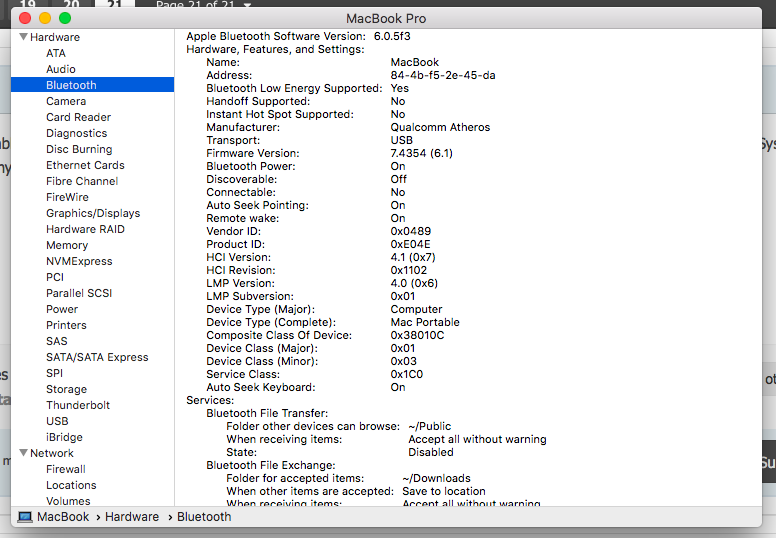Collapse the Hardware section triangle
The image size is (776, 538).
point(23,37)
